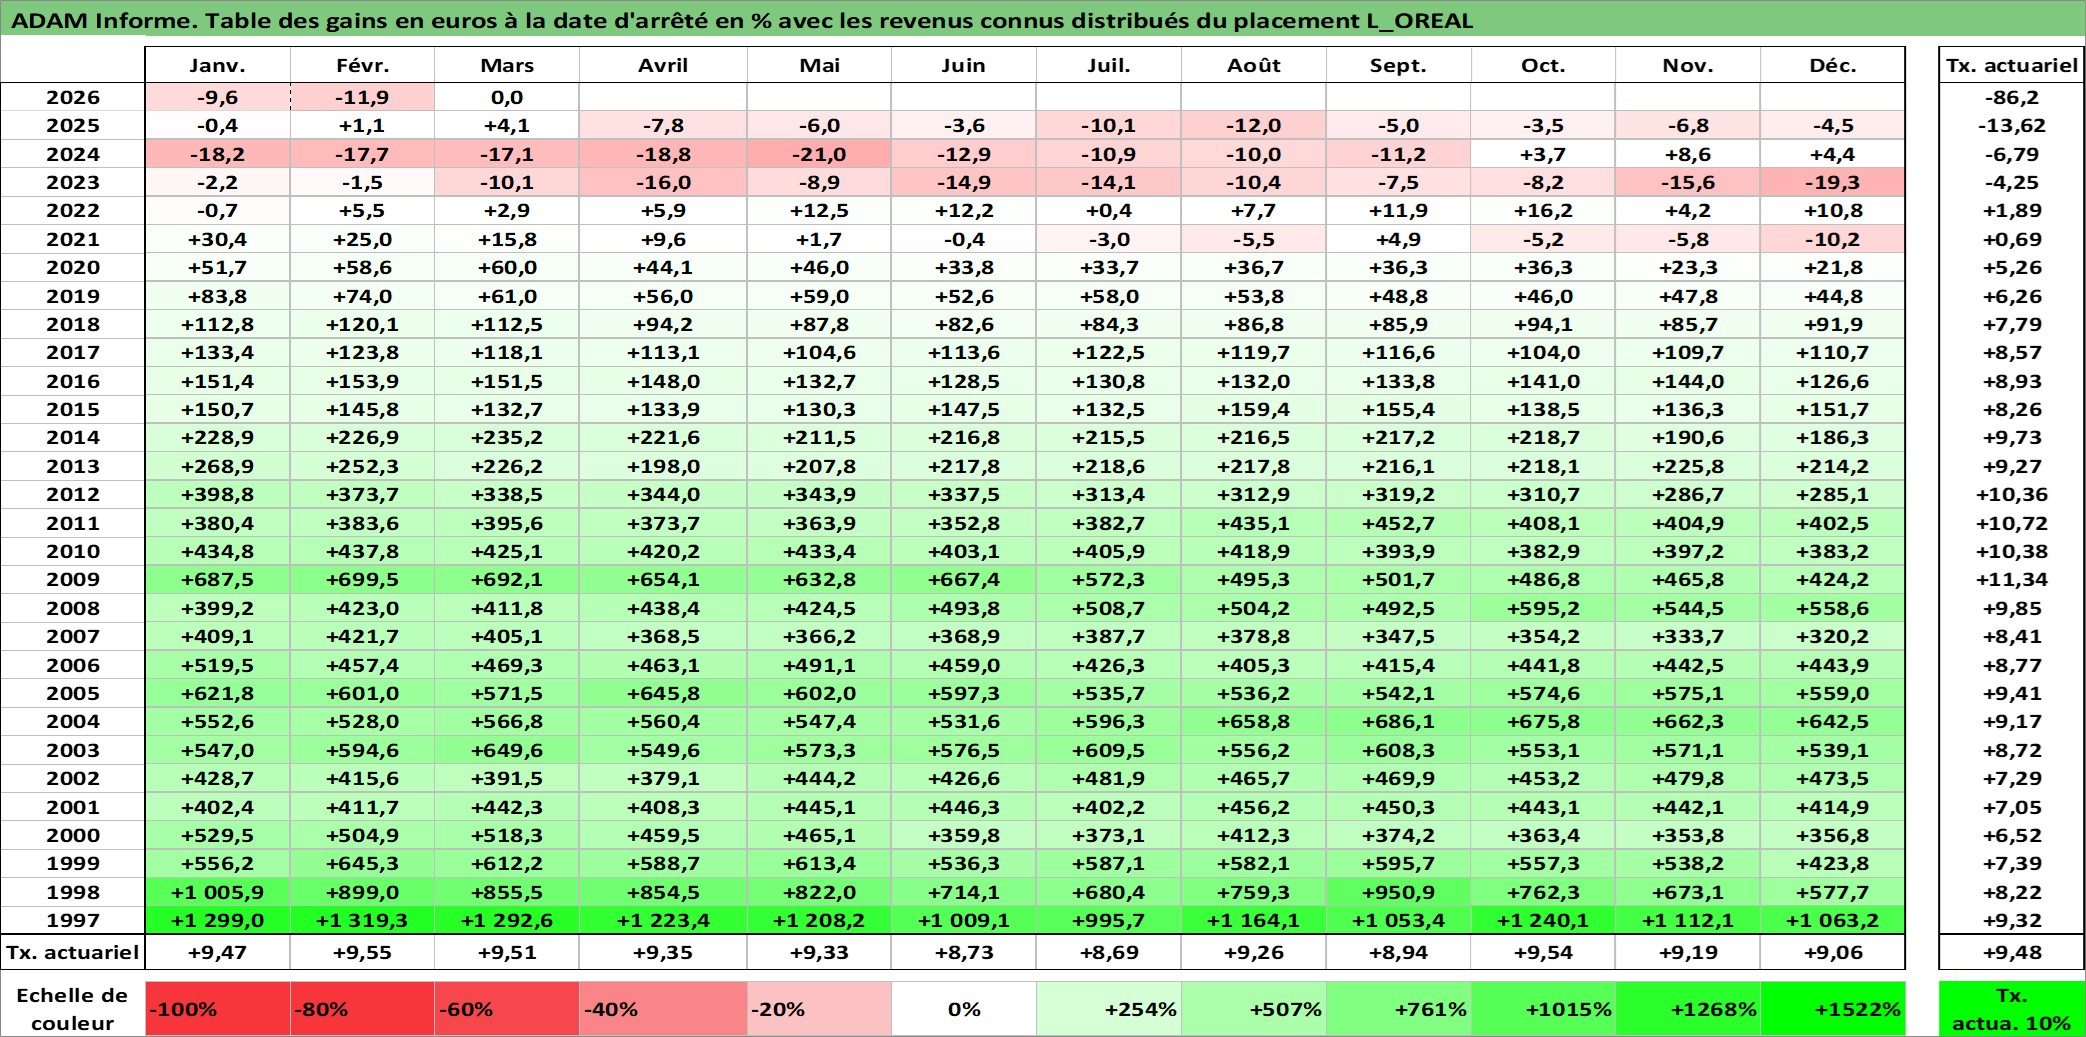The height and width of the screenshot is (1037, 2086).
Task: Select the +595,2 cell for October 2008
Action: click(x=1543, y=608)
